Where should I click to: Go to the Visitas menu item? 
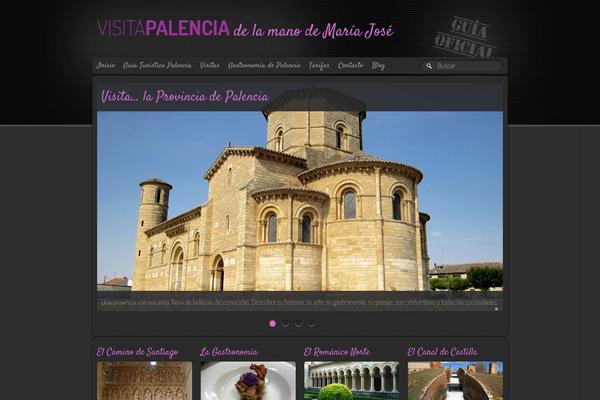tap(209, 65)
